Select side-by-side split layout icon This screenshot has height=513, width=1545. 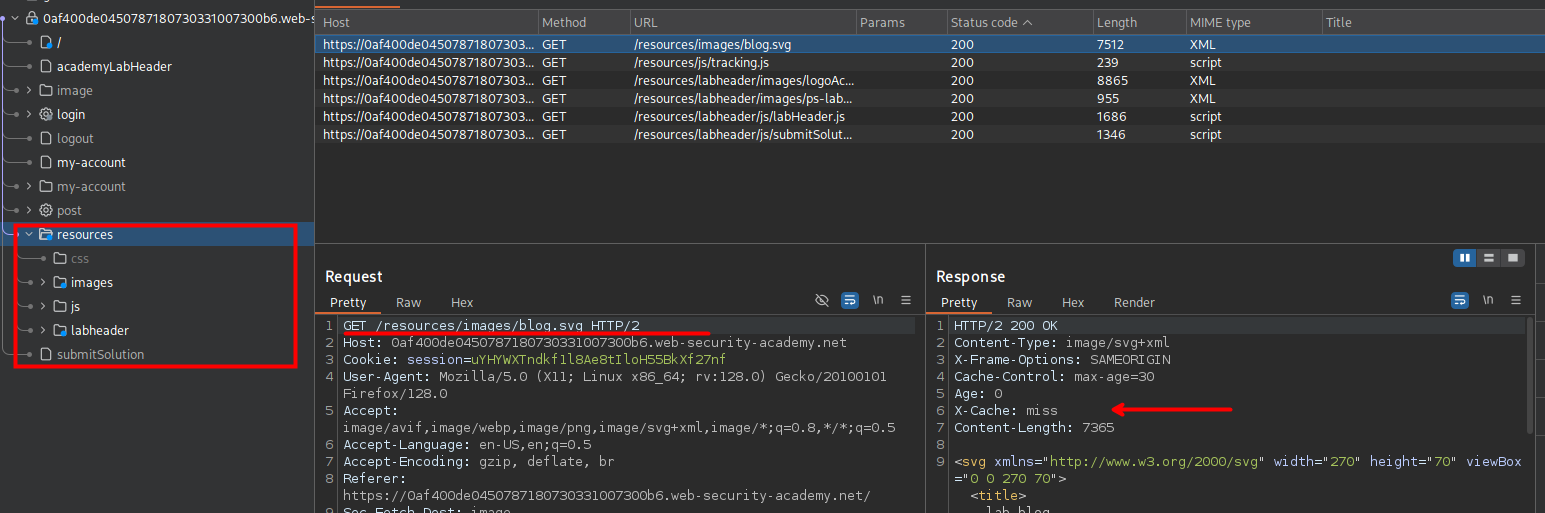[x=1465, y=258]
